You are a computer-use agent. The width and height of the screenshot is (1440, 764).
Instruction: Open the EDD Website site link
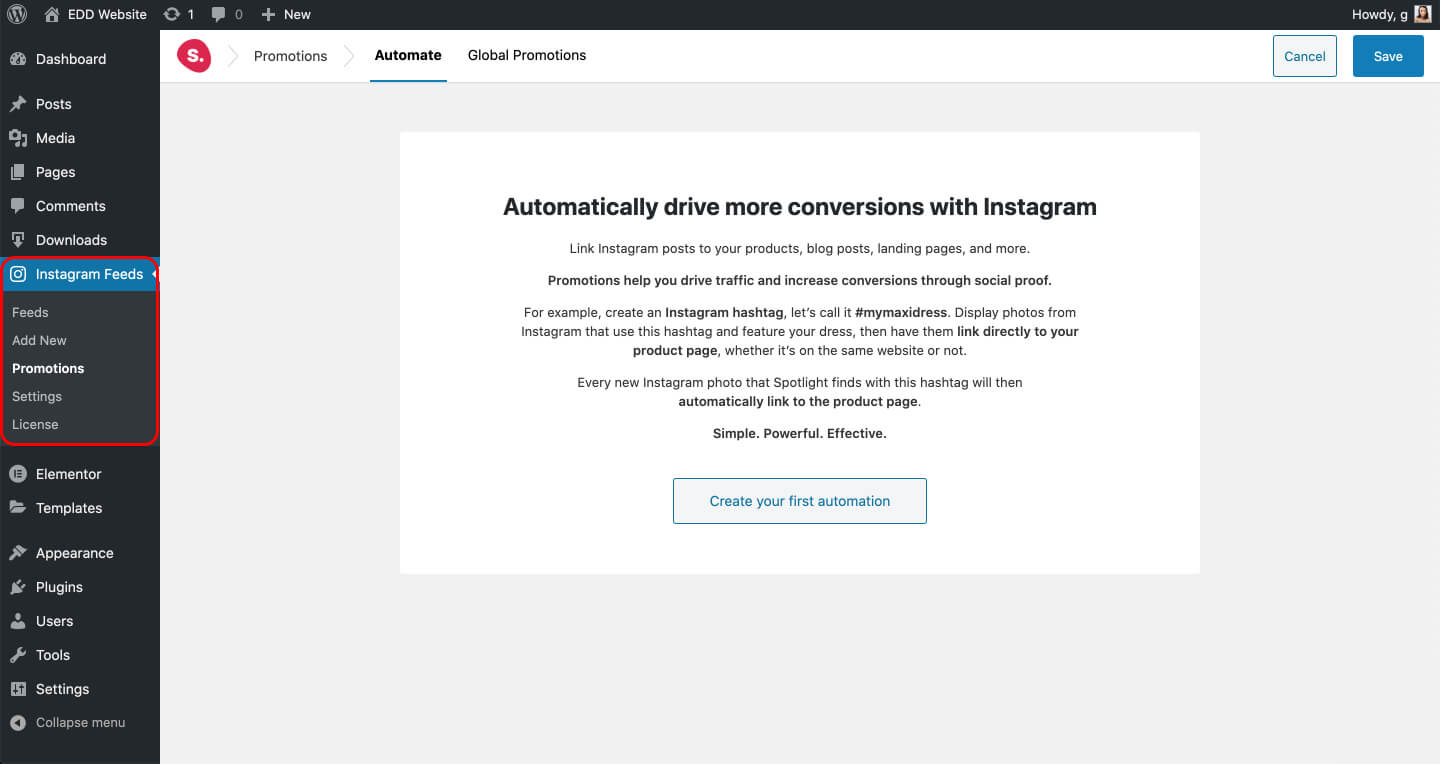click(x=107, y=14)
